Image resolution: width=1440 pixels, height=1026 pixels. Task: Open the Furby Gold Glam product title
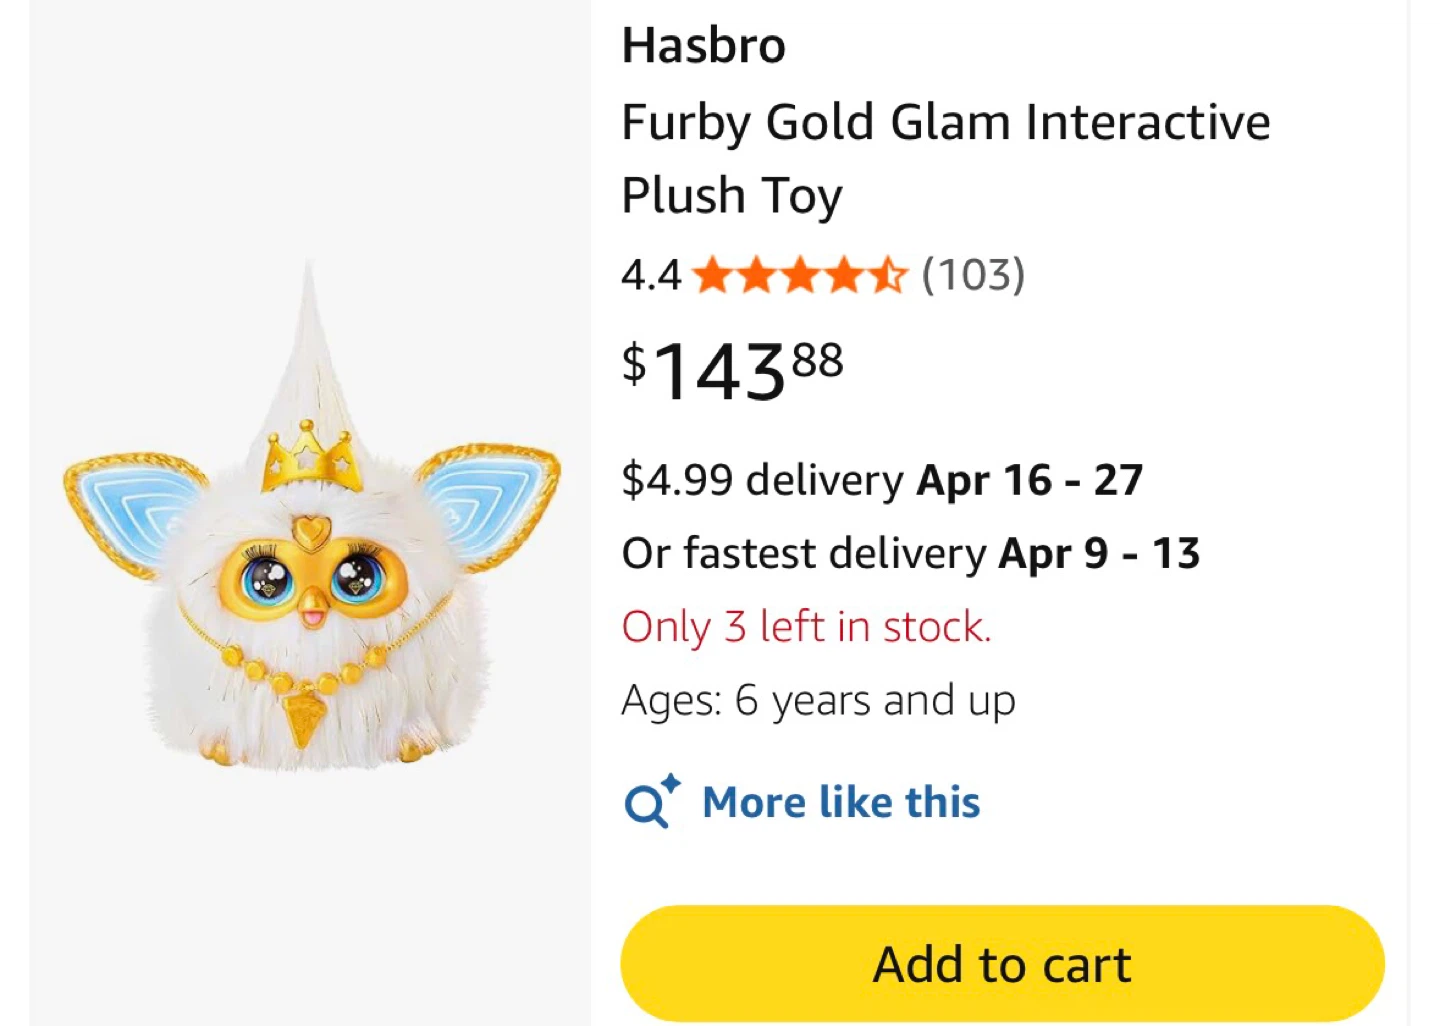tap(945, 159)
